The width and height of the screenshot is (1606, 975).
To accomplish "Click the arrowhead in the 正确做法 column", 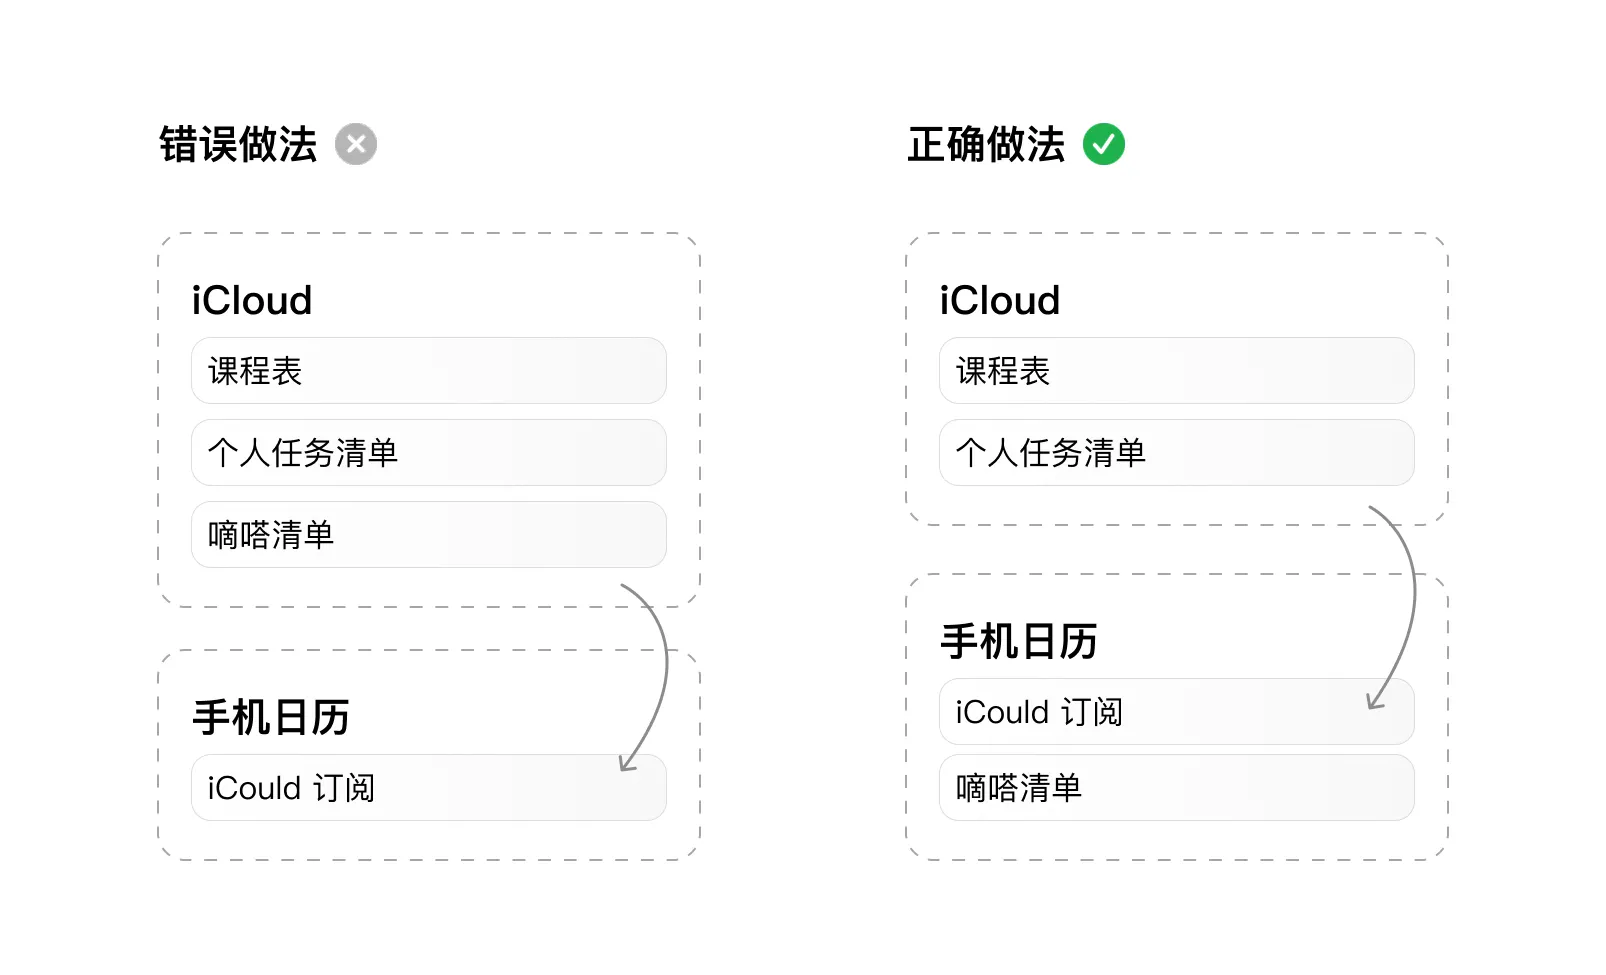I will 1374,703.
